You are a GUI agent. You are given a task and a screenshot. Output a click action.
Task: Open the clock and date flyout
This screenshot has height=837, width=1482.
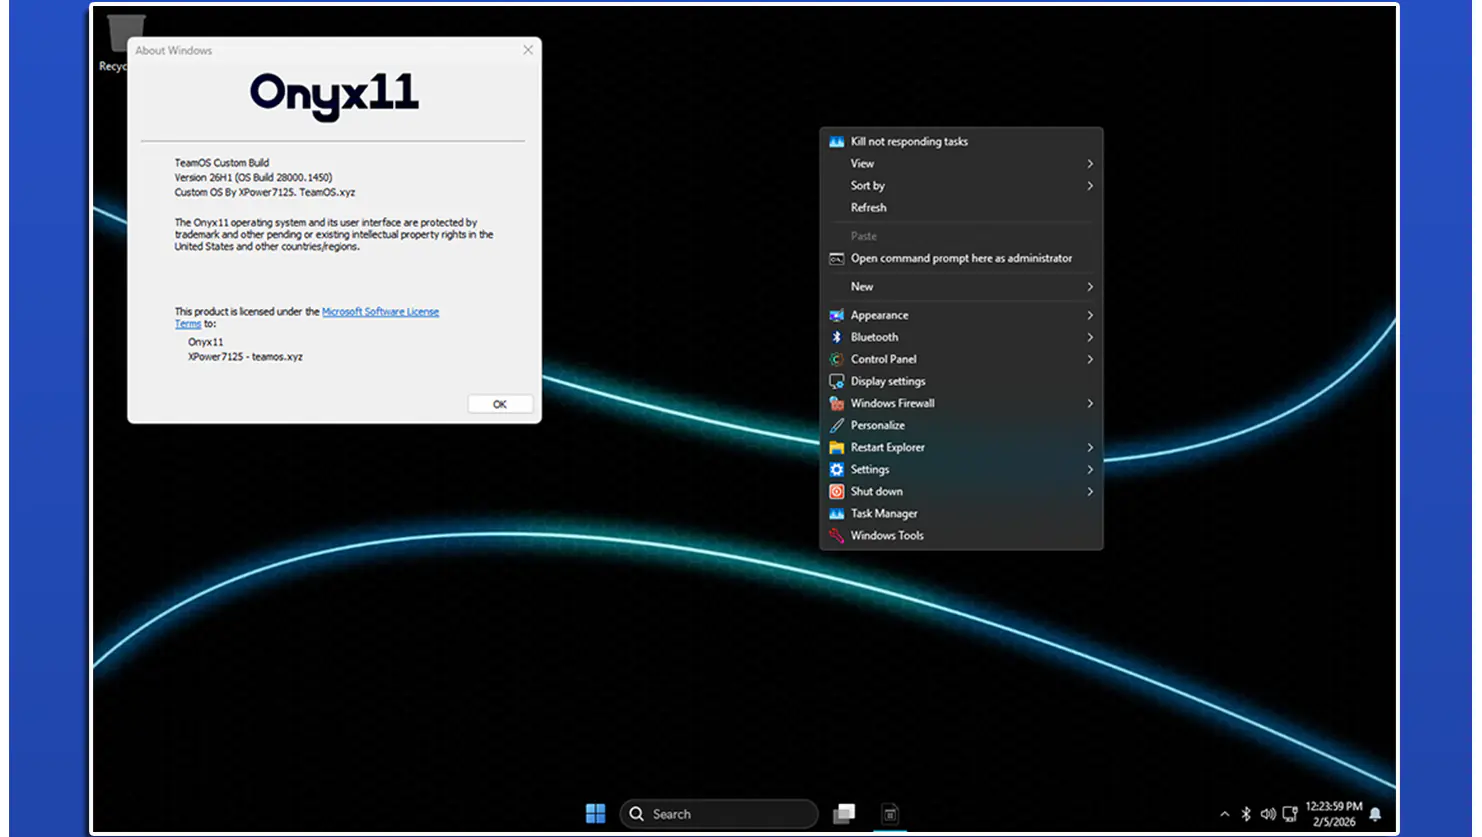1333,814
